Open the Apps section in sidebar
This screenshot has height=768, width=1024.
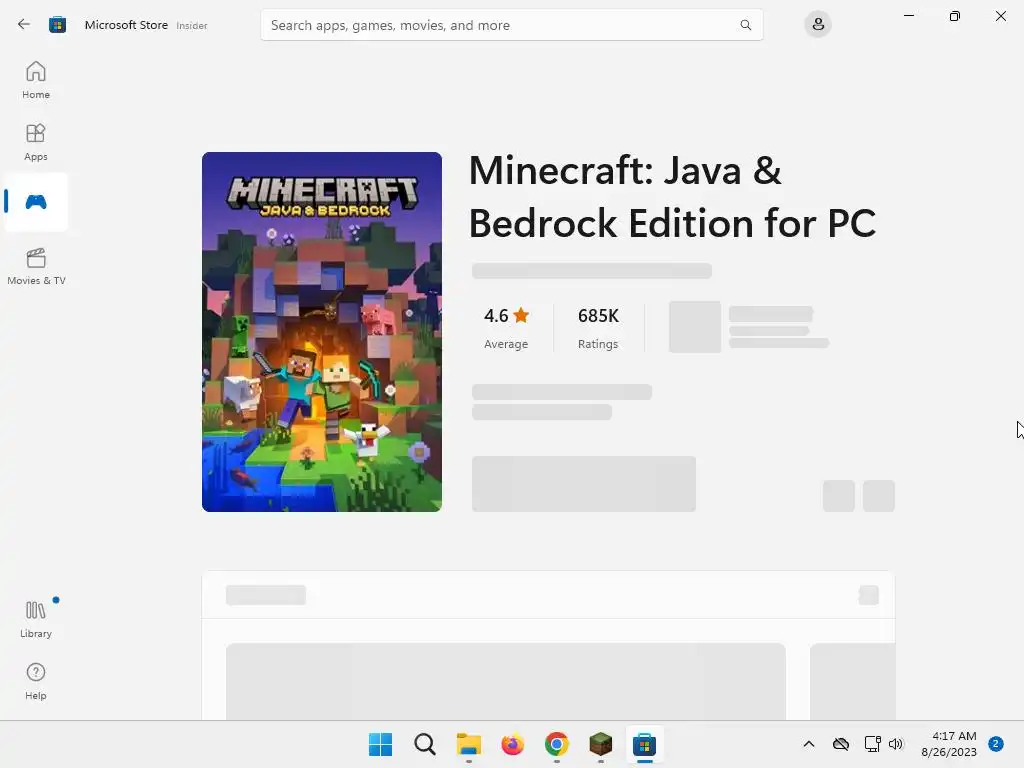pos(36,142)
